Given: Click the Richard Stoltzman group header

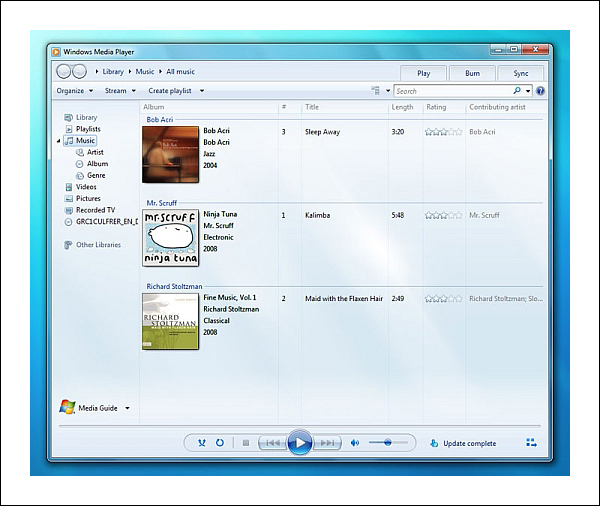Looking at the screenshot, I should pyautogui.click(x=174, y=287).
